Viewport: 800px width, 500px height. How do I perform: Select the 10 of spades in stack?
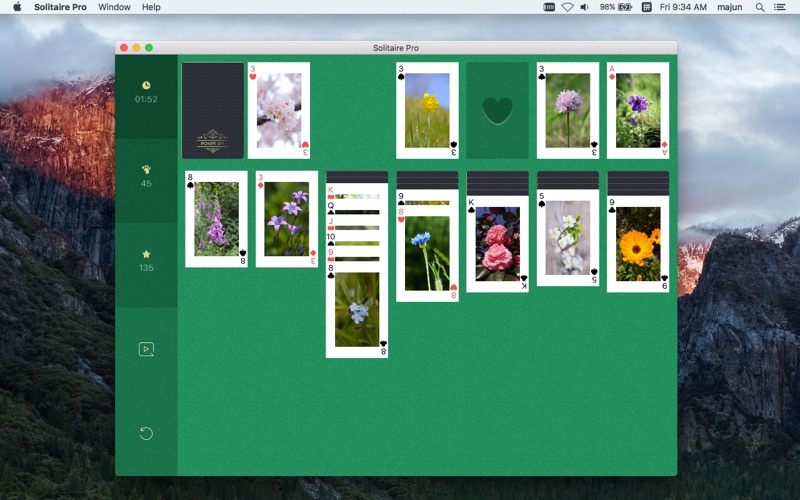(x=357, y=238)
